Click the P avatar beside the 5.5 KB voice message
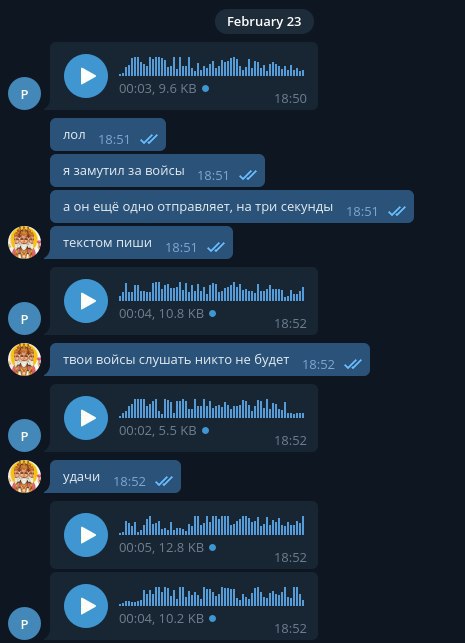This screenshot has height=643, width=465. [25, 436]
